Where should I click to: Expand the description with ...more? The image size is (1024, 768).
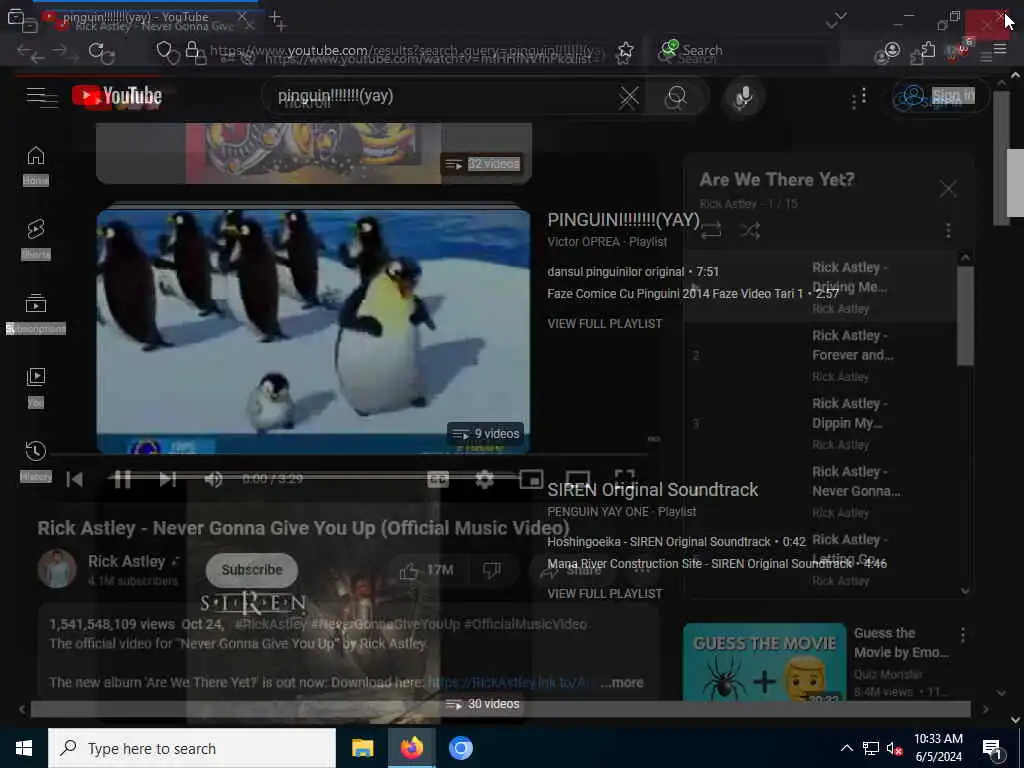tap(622, 682)
